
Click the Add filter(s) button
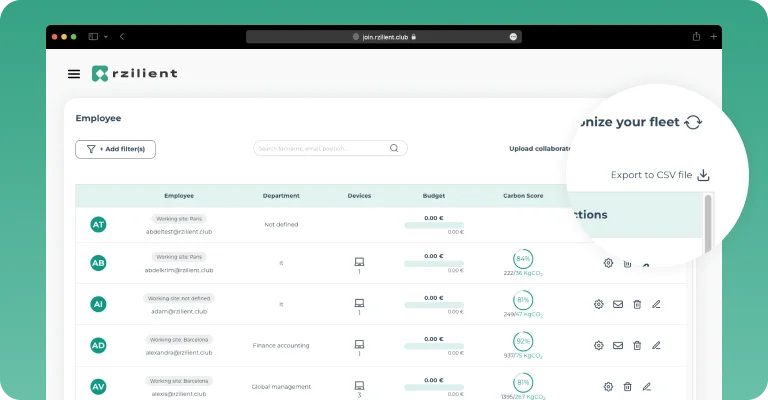tap(116, 149)
